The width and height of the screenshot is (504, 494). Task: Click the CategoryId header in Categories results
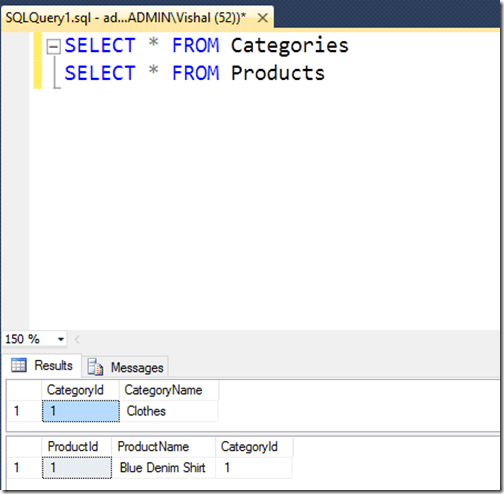tap(80, 390)
